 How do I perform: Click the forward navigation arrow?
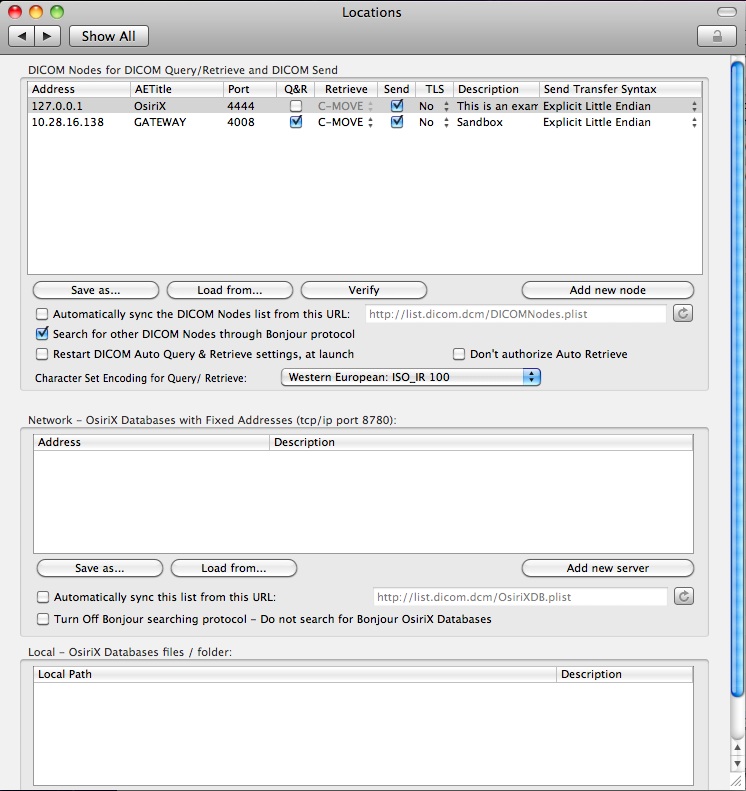point(49,36)
